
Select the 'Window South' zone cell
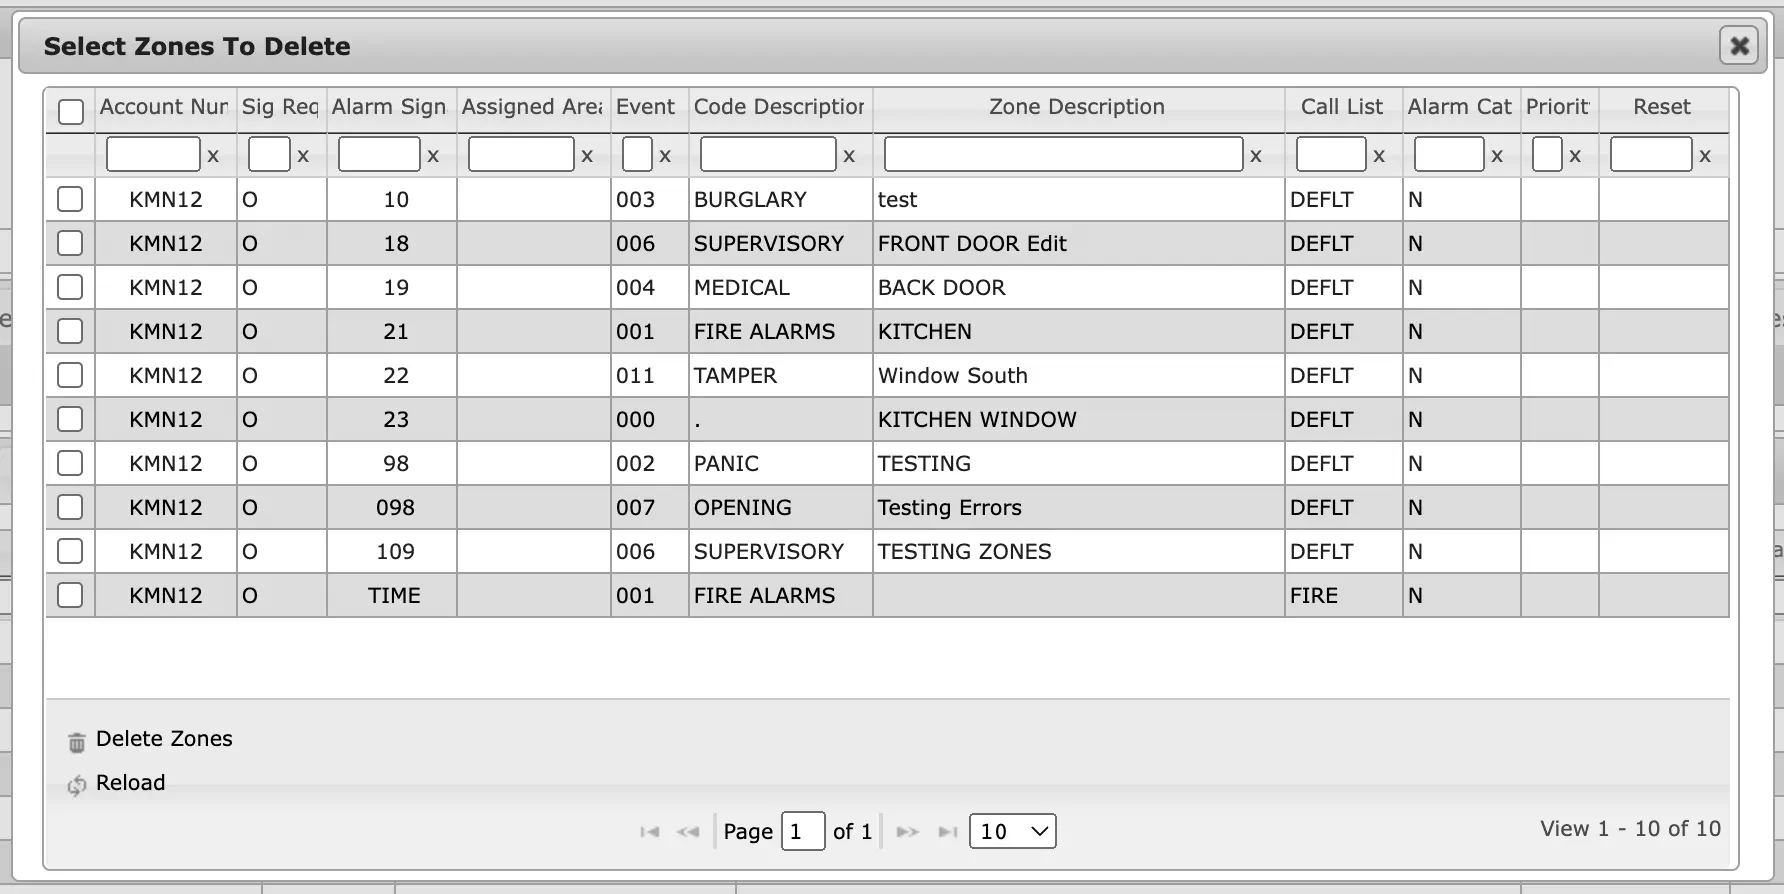1078,375
